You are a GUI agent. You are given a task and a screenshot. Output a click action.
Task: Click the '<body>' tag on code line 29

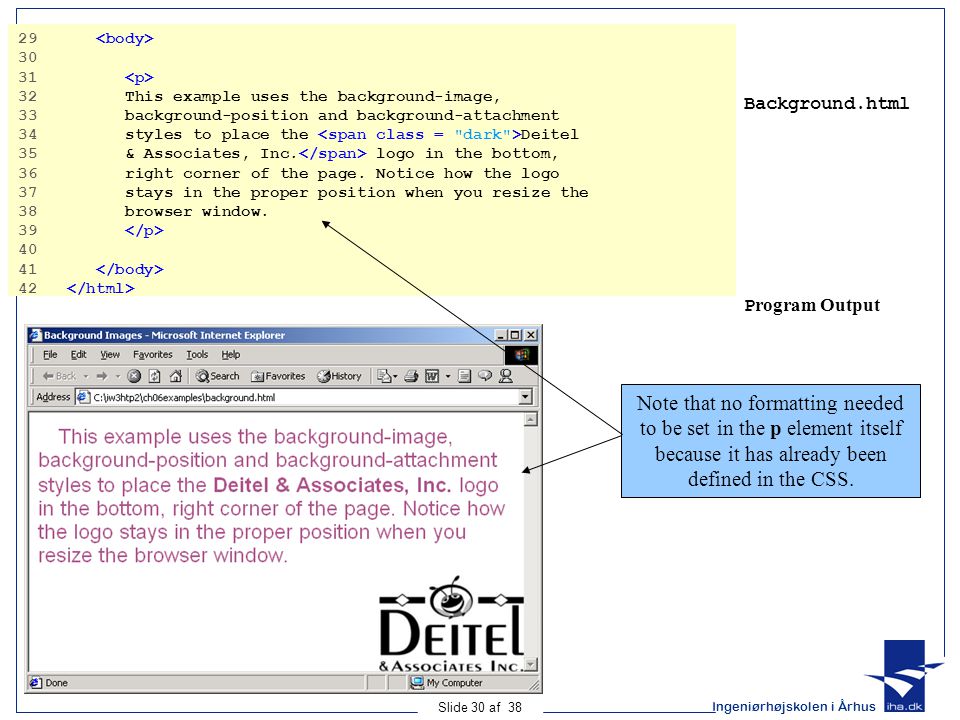[124, 39]
